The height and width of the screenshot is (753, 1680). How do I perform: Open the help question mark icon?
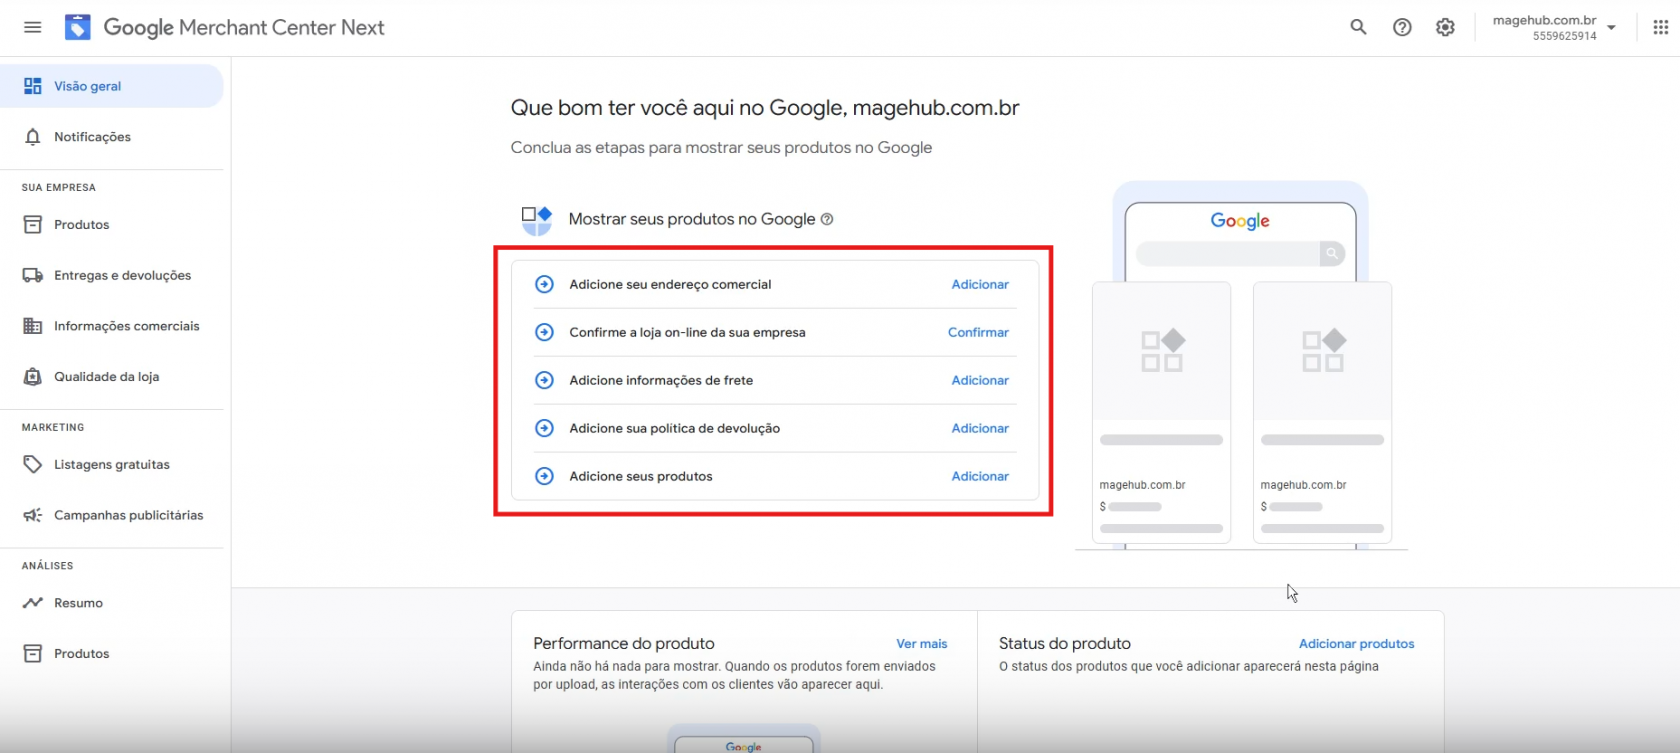click(x=1402, y=27)
